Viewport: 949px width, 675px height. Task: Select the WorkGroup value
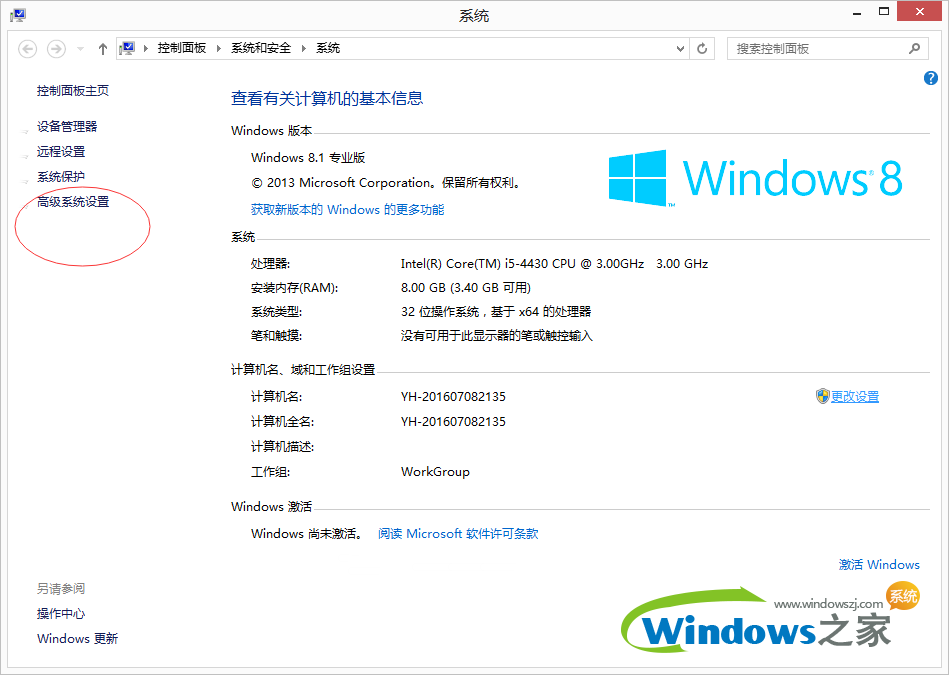pyautogui.click(x=435, y=472)
